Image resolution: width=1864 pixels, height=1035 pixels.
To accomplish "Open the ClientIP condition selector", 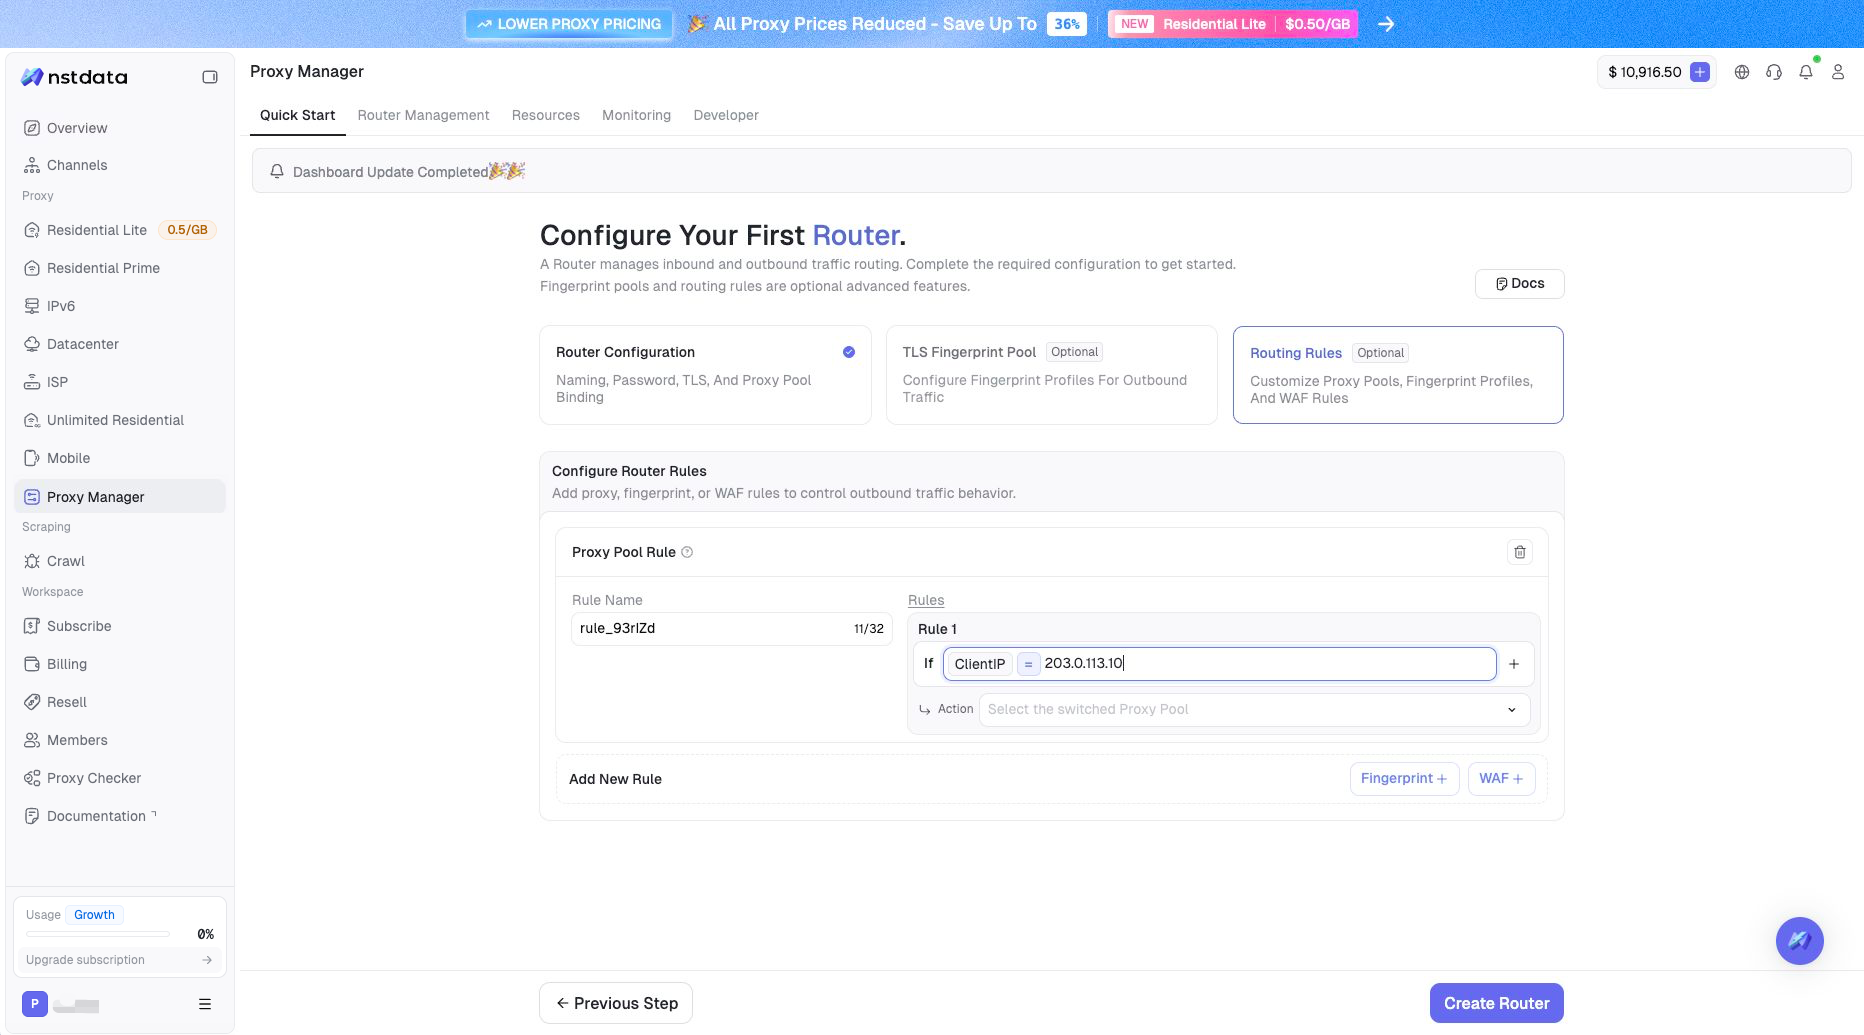I will [979, 664].
